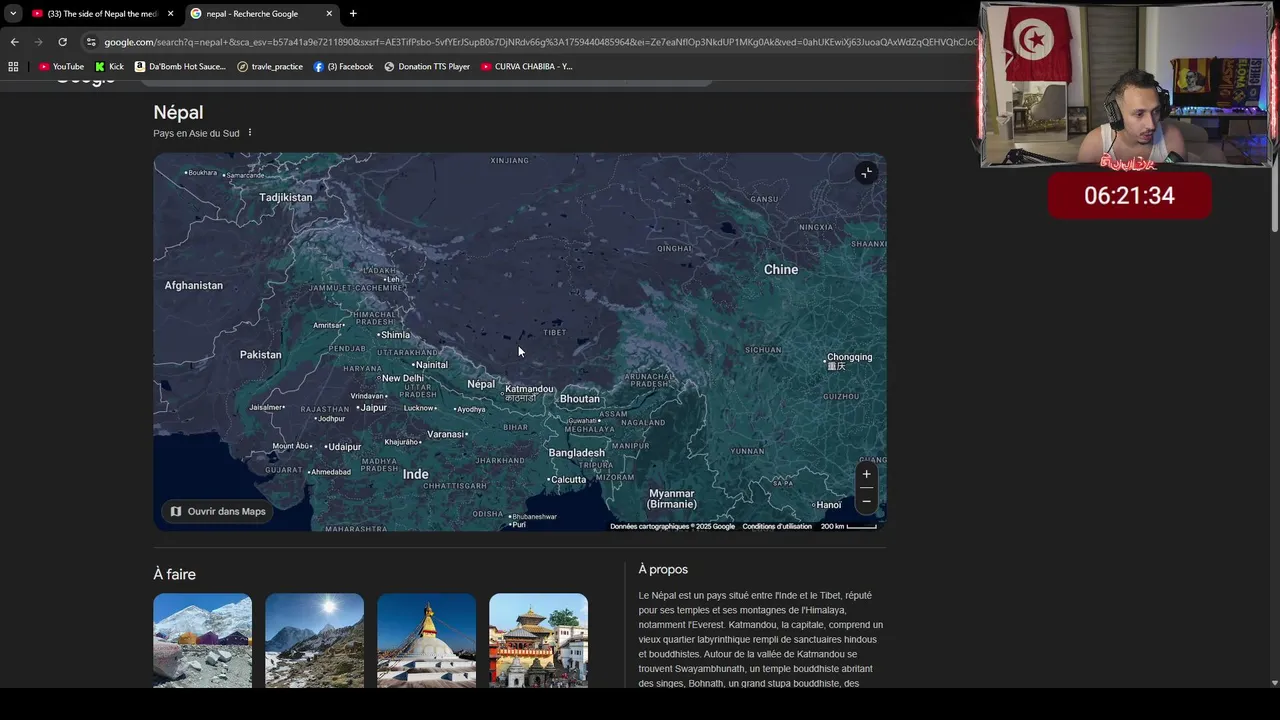Reload the page with the refresh icon
The image size is (1280, 720).
(62, 42)
